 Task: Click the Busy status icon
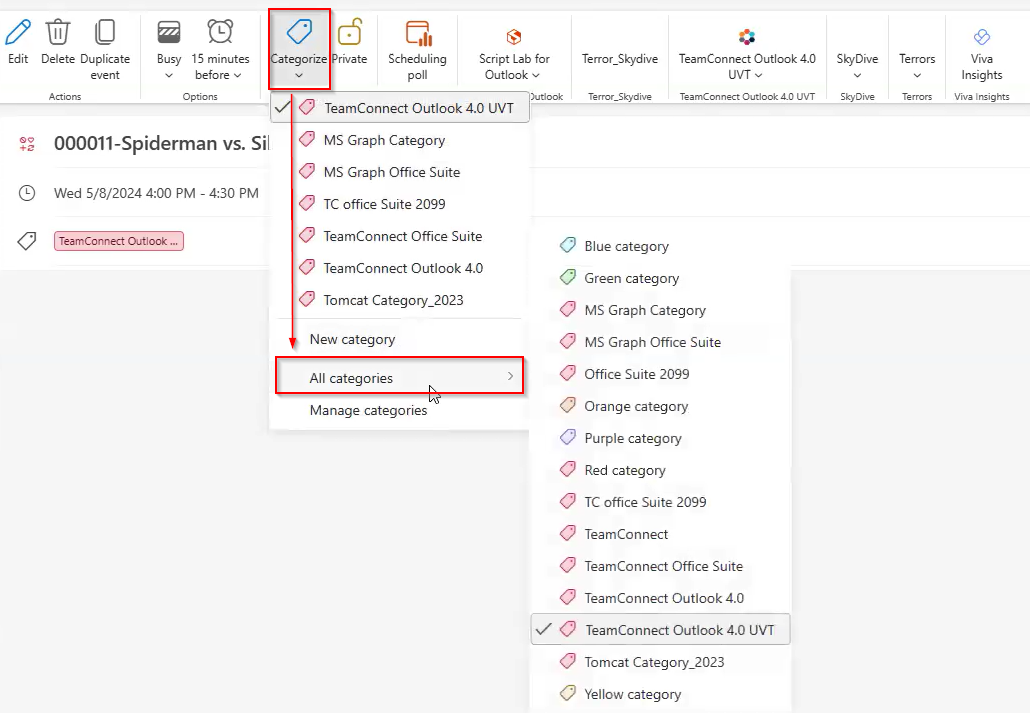point(169,32)
